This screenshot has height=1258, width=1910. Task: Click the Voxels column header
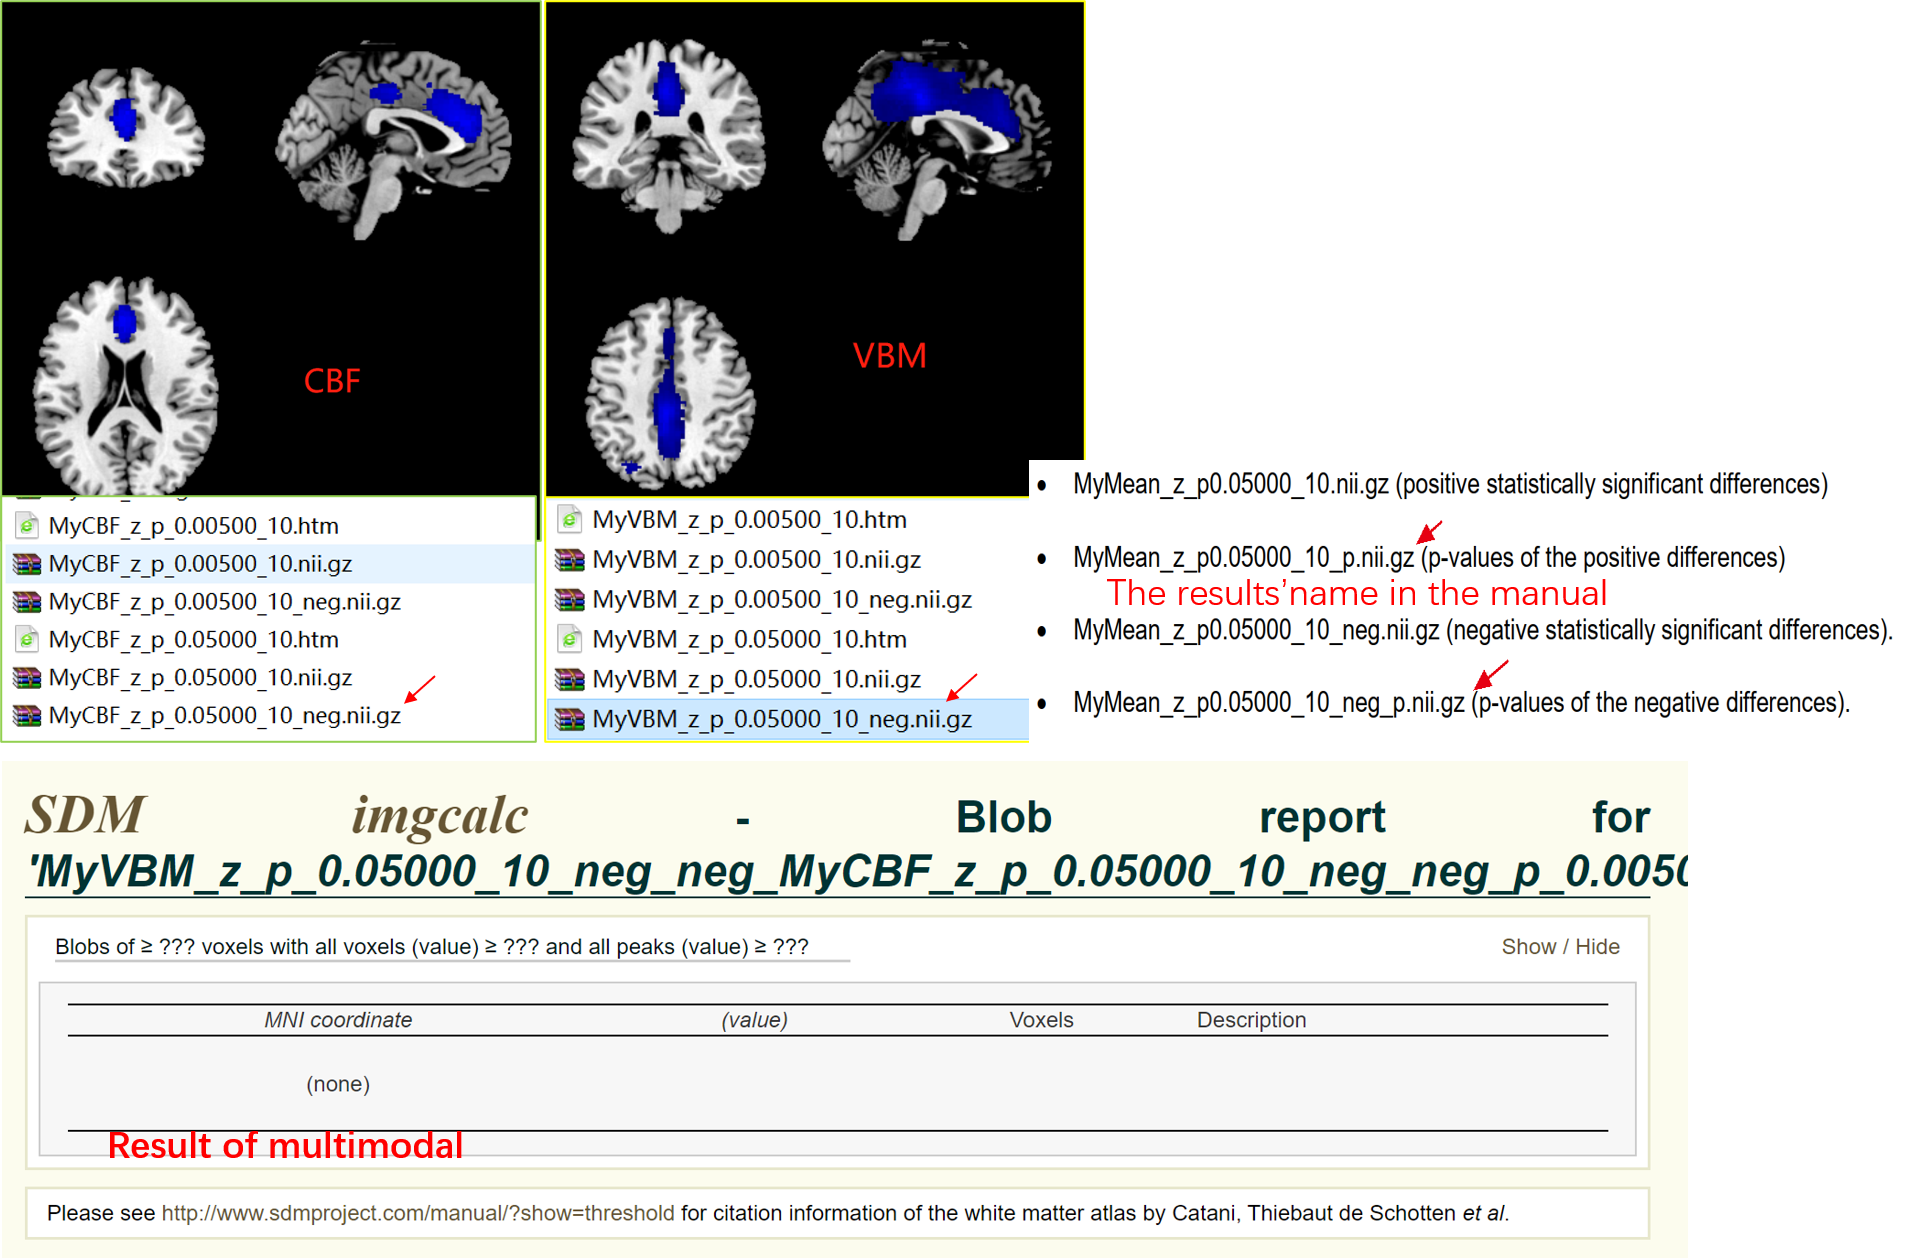1041,1020
